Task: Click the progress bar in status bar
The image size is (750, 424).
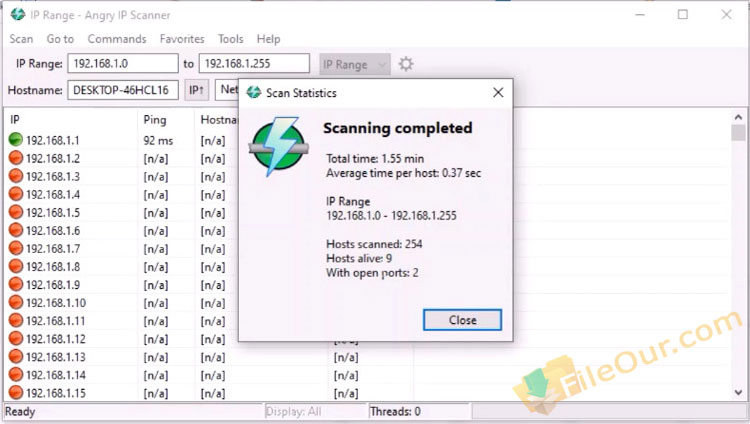Action: (x=609, y=411)
